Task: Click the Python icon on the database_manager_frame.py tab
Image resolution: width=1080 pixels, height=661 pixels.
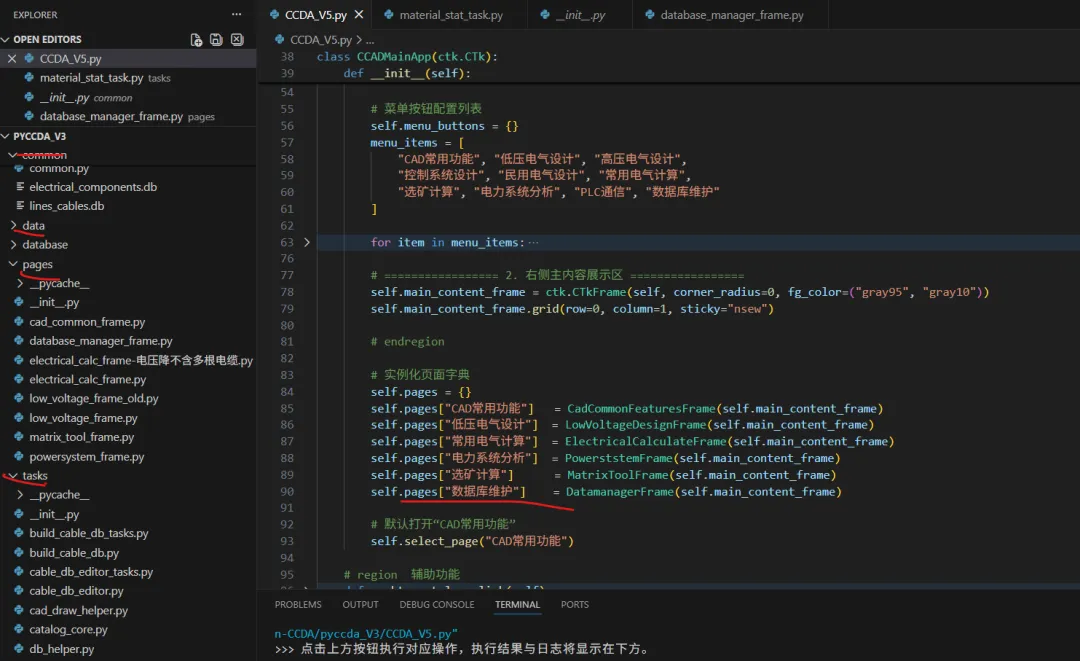Action: click(650, 14)
